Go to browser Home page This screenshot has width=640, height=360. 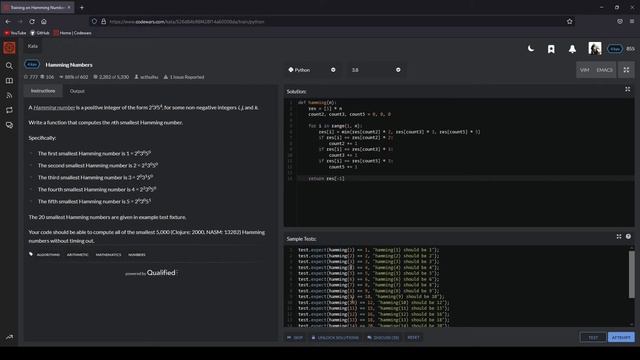(x=44, y=21)
